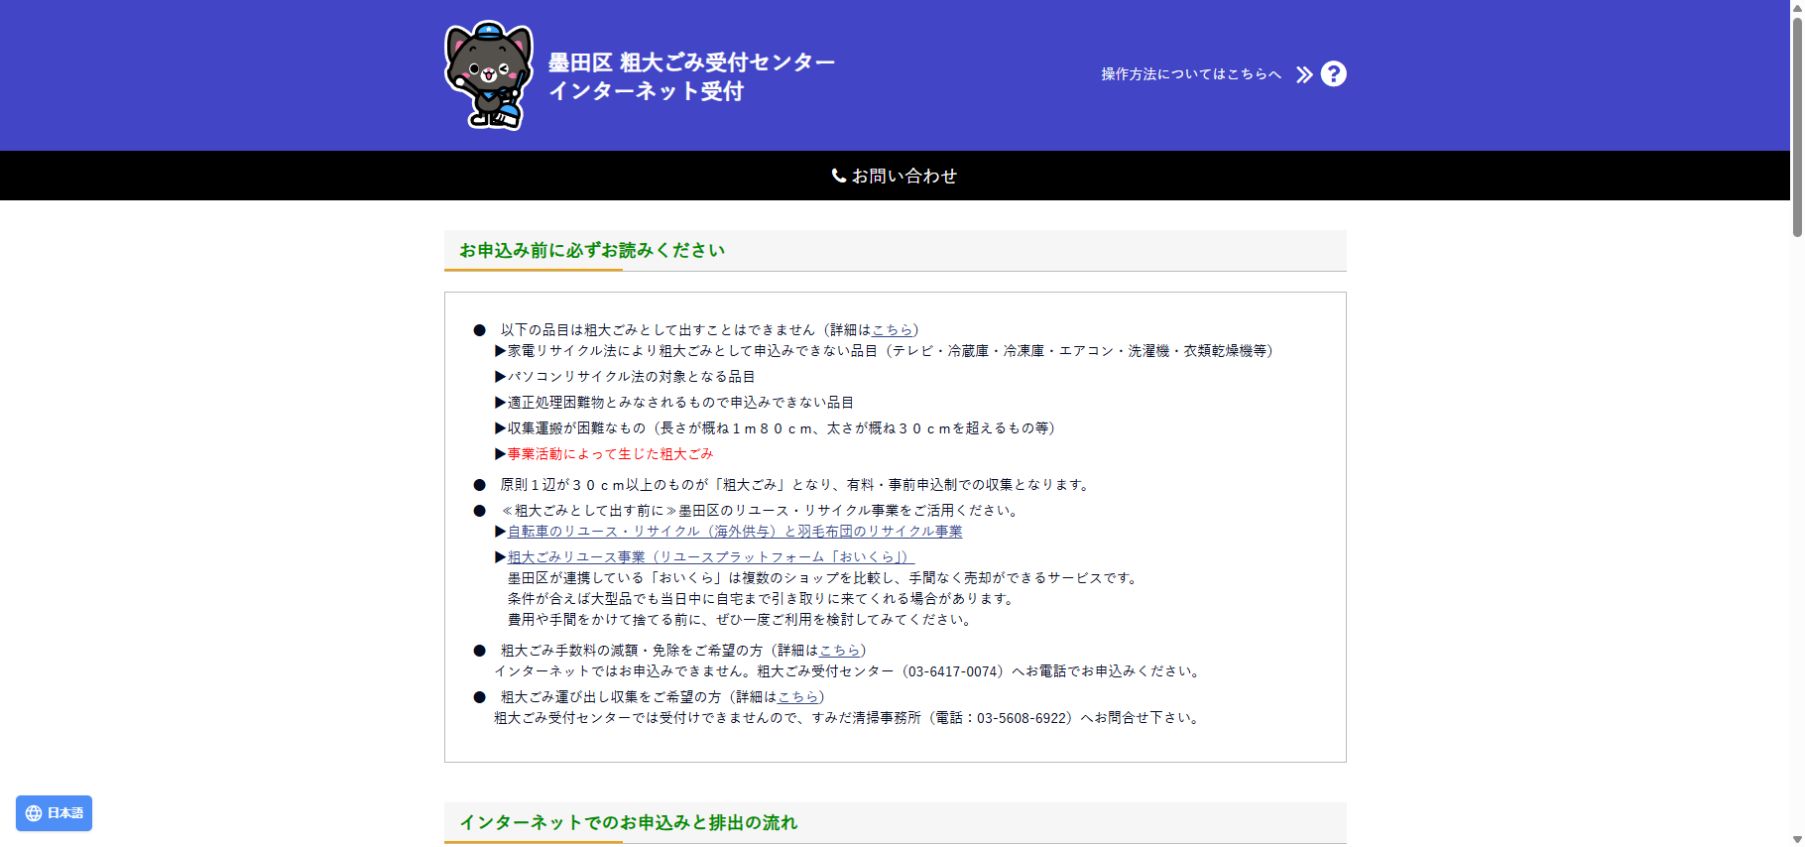Click the phone icon beside お問い合わせ
The width and height of the screenshot is (1805, 847).
click(x=839, y=176)
